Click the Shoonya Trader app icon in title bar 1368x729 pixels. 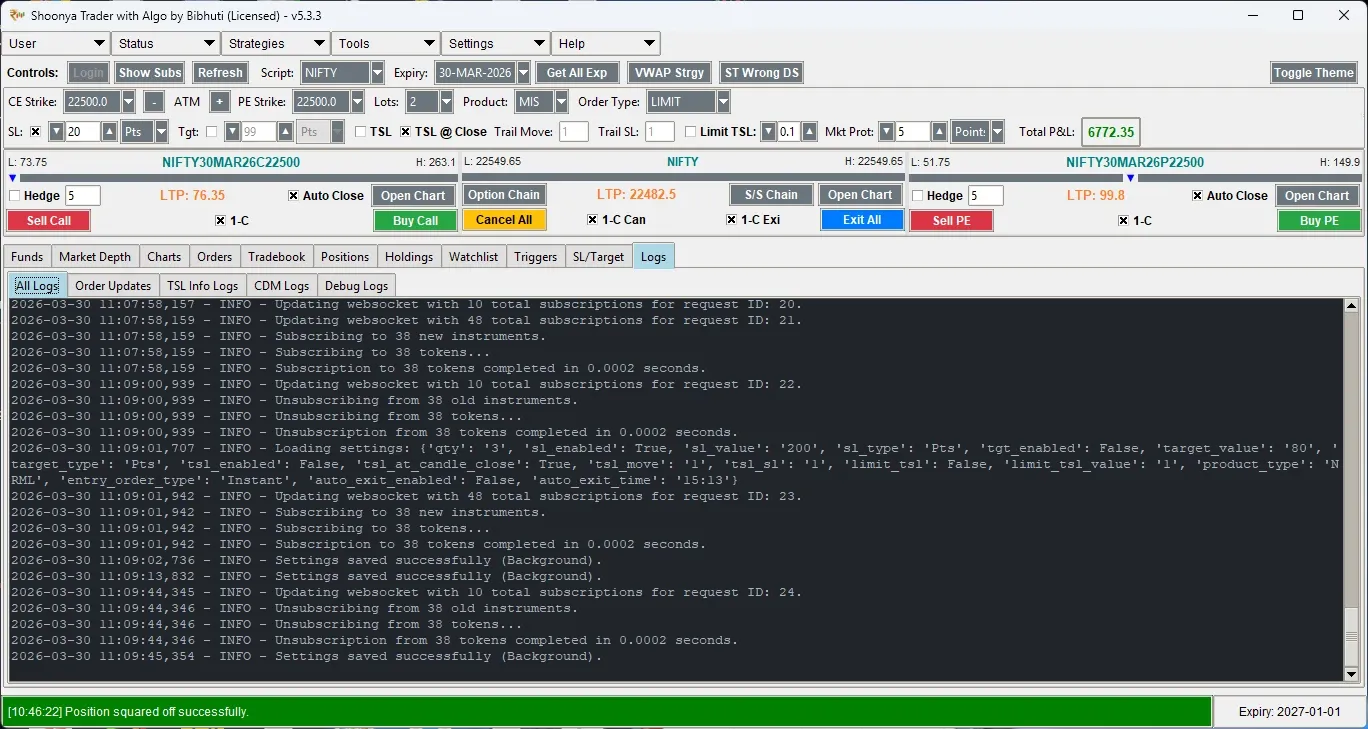tap(16, 15)
